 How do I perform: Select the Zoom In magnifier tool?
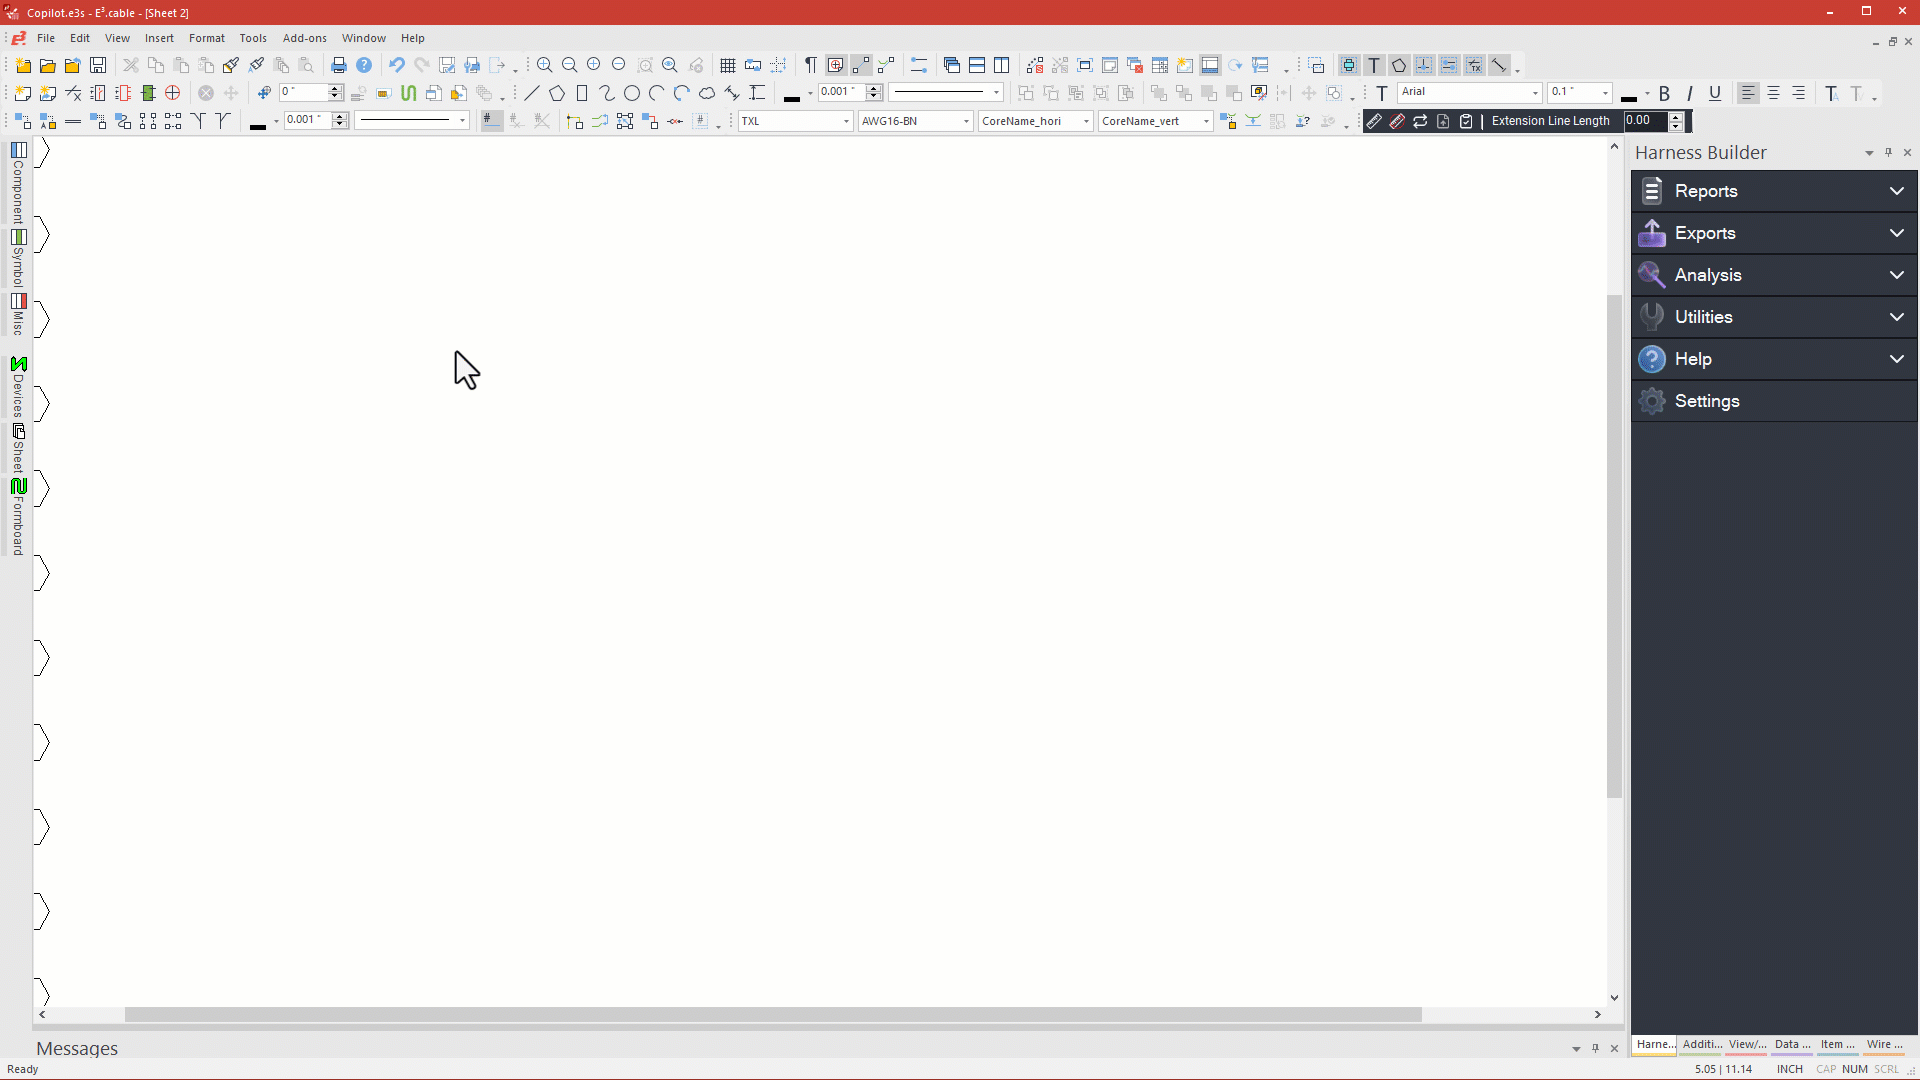pos(544,65)
